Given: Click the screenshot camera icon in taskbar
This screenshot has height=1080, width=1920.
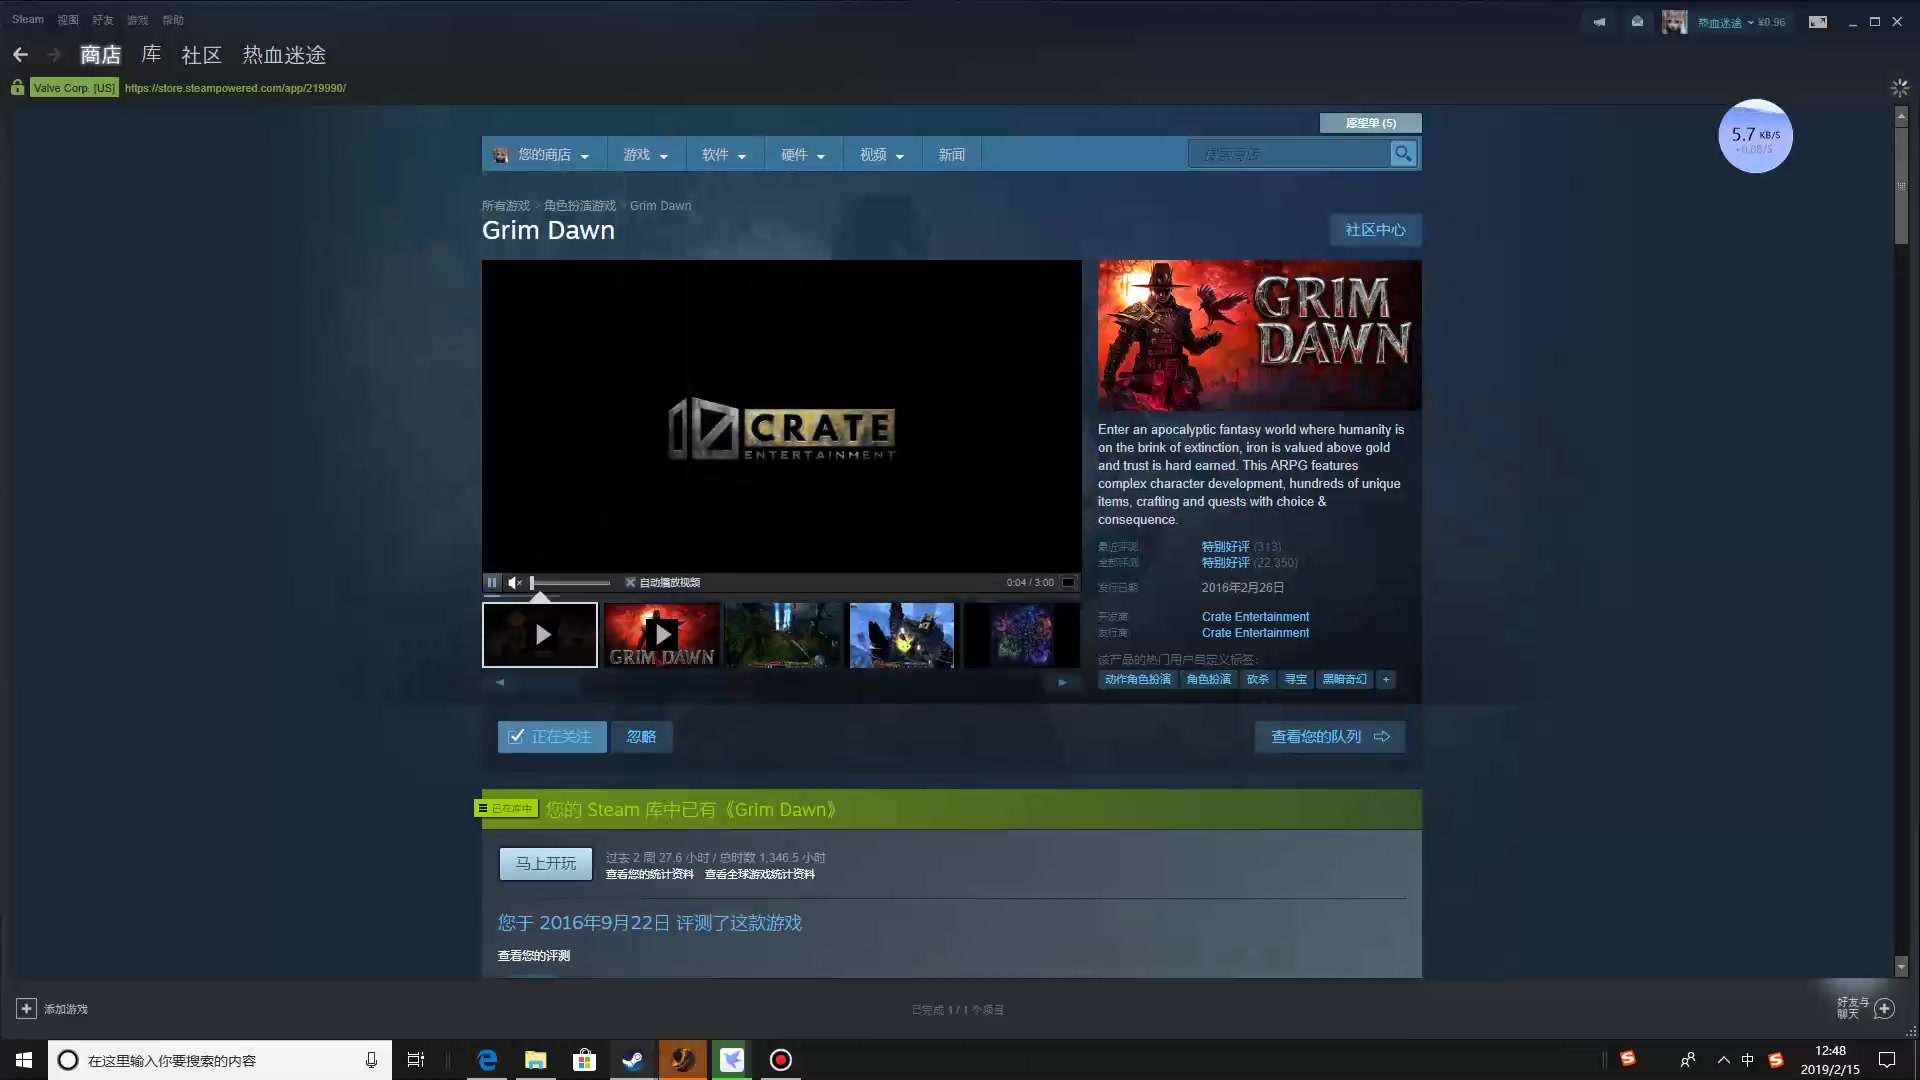Looking at the screenshot, I should (x=779, y=1059).
